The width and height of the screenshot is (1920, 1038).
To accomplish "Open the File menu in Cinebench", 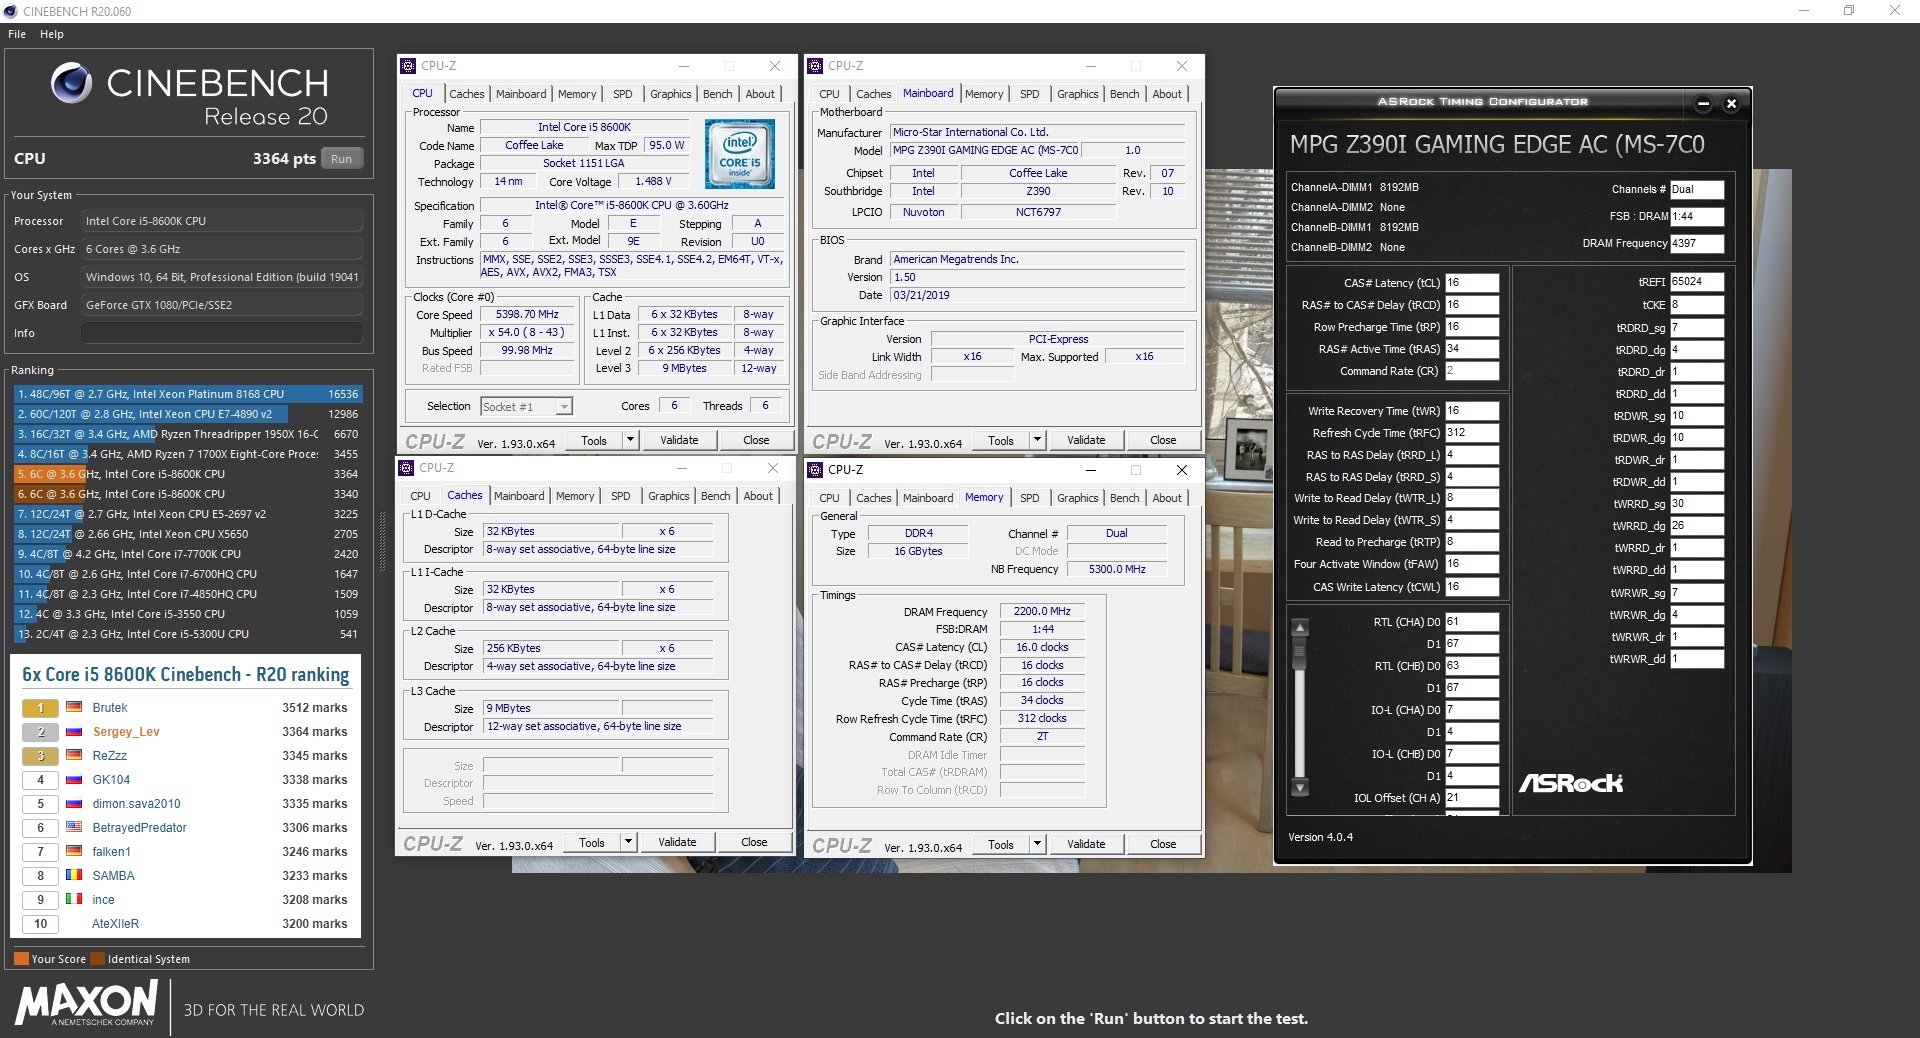I will click(x=17, y=34).
